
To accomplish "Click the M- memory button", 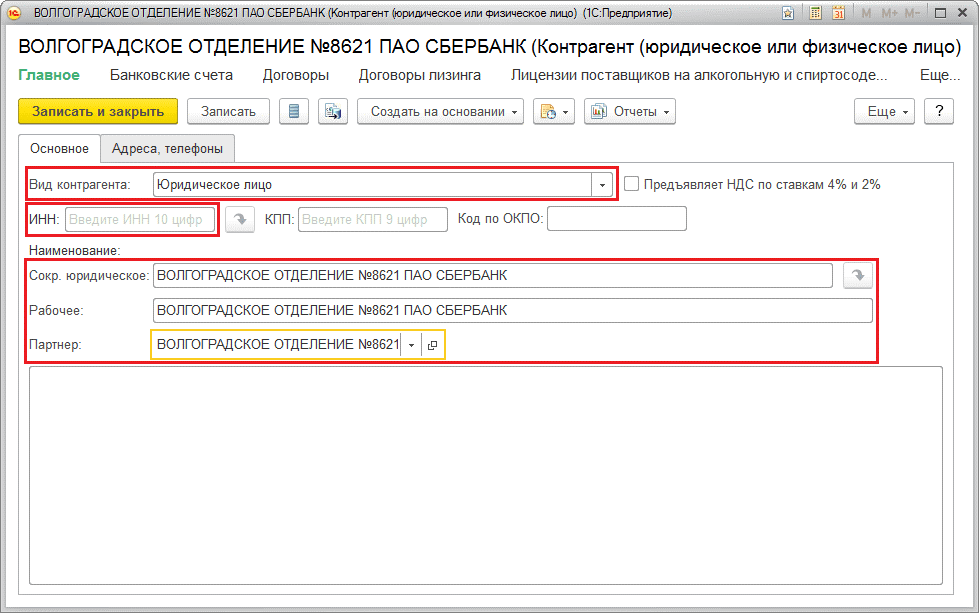I will pyautogui.click(x=912, y=13).
